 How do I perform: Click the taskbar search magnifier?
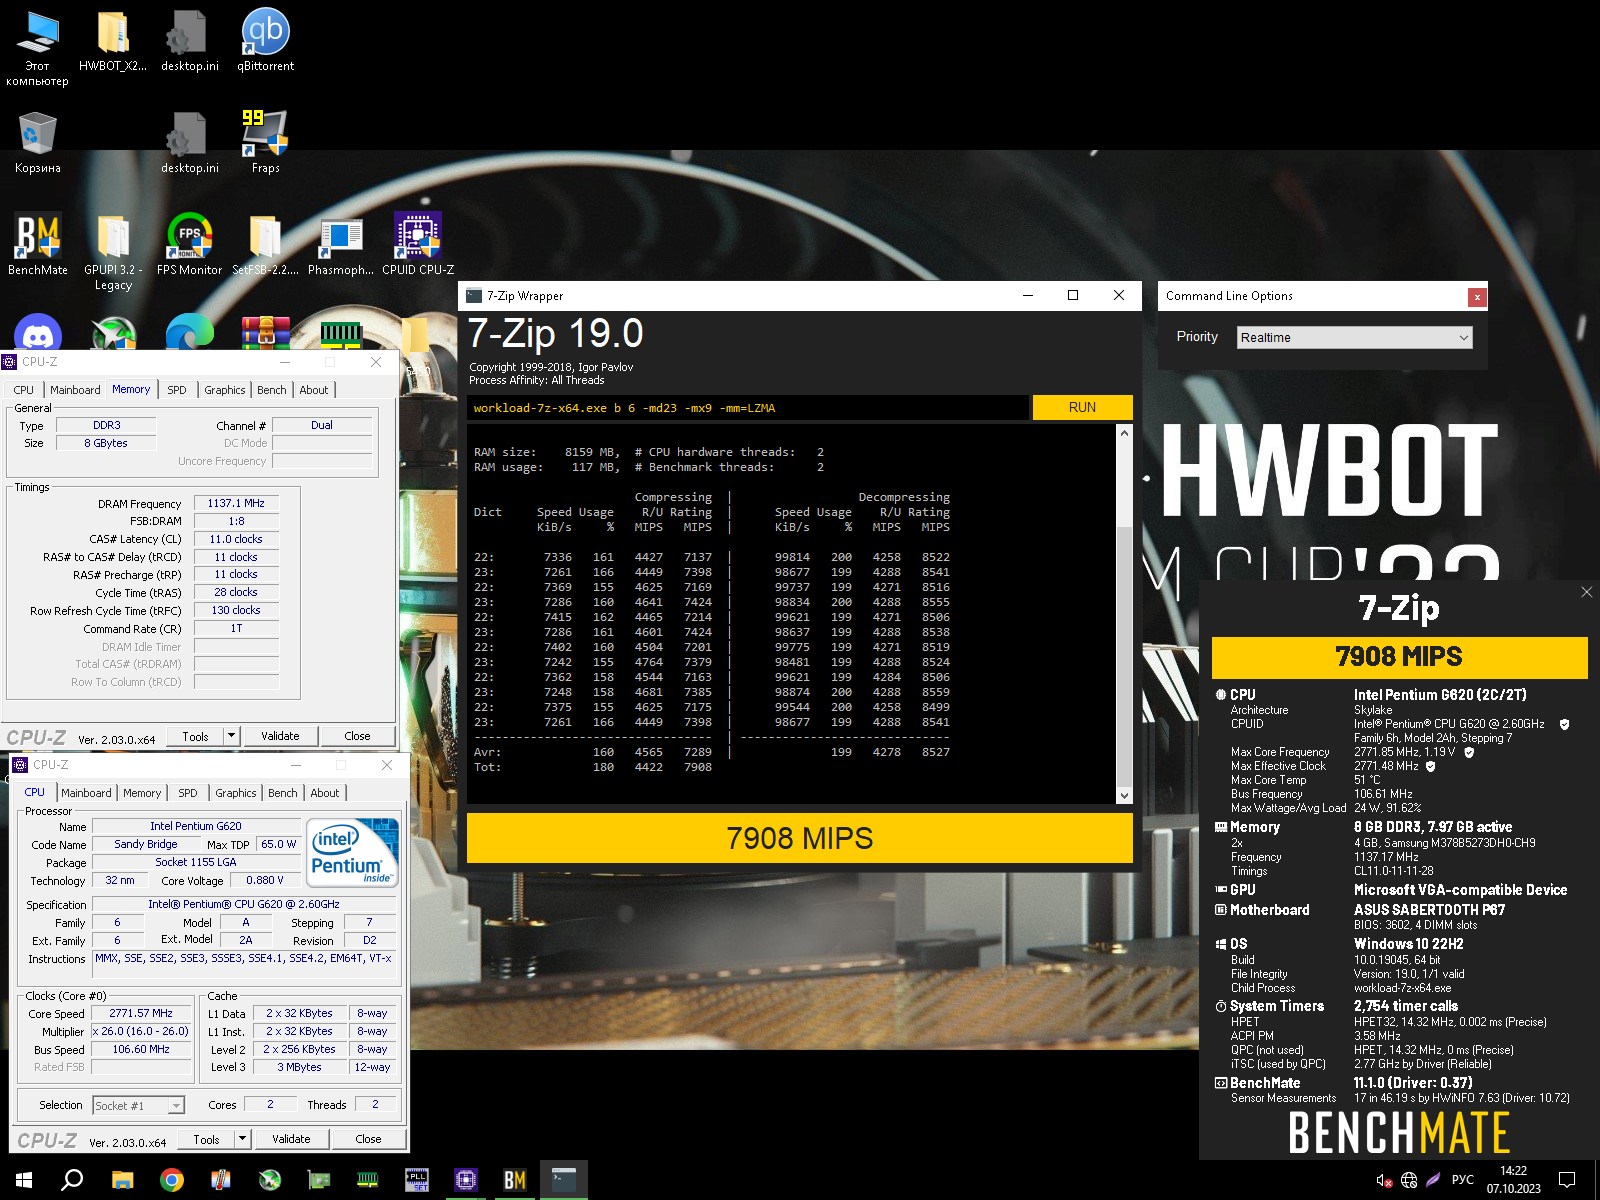pyautogui.click(x=72, y=1180)
